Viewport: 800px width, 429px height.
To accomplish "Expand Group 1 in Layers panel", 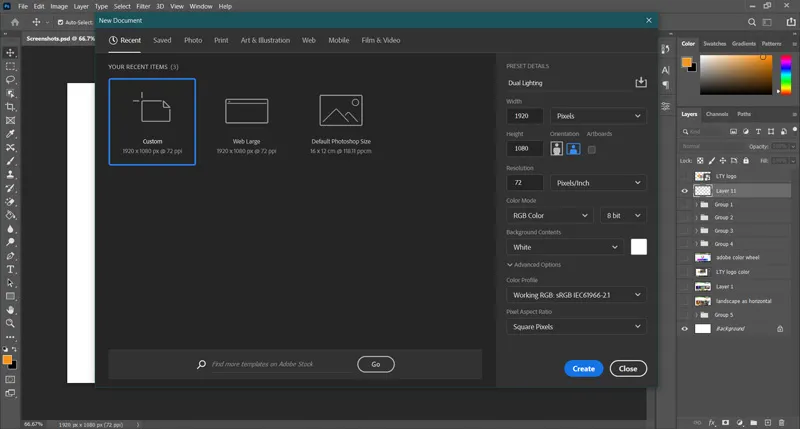I will point(696,204).
